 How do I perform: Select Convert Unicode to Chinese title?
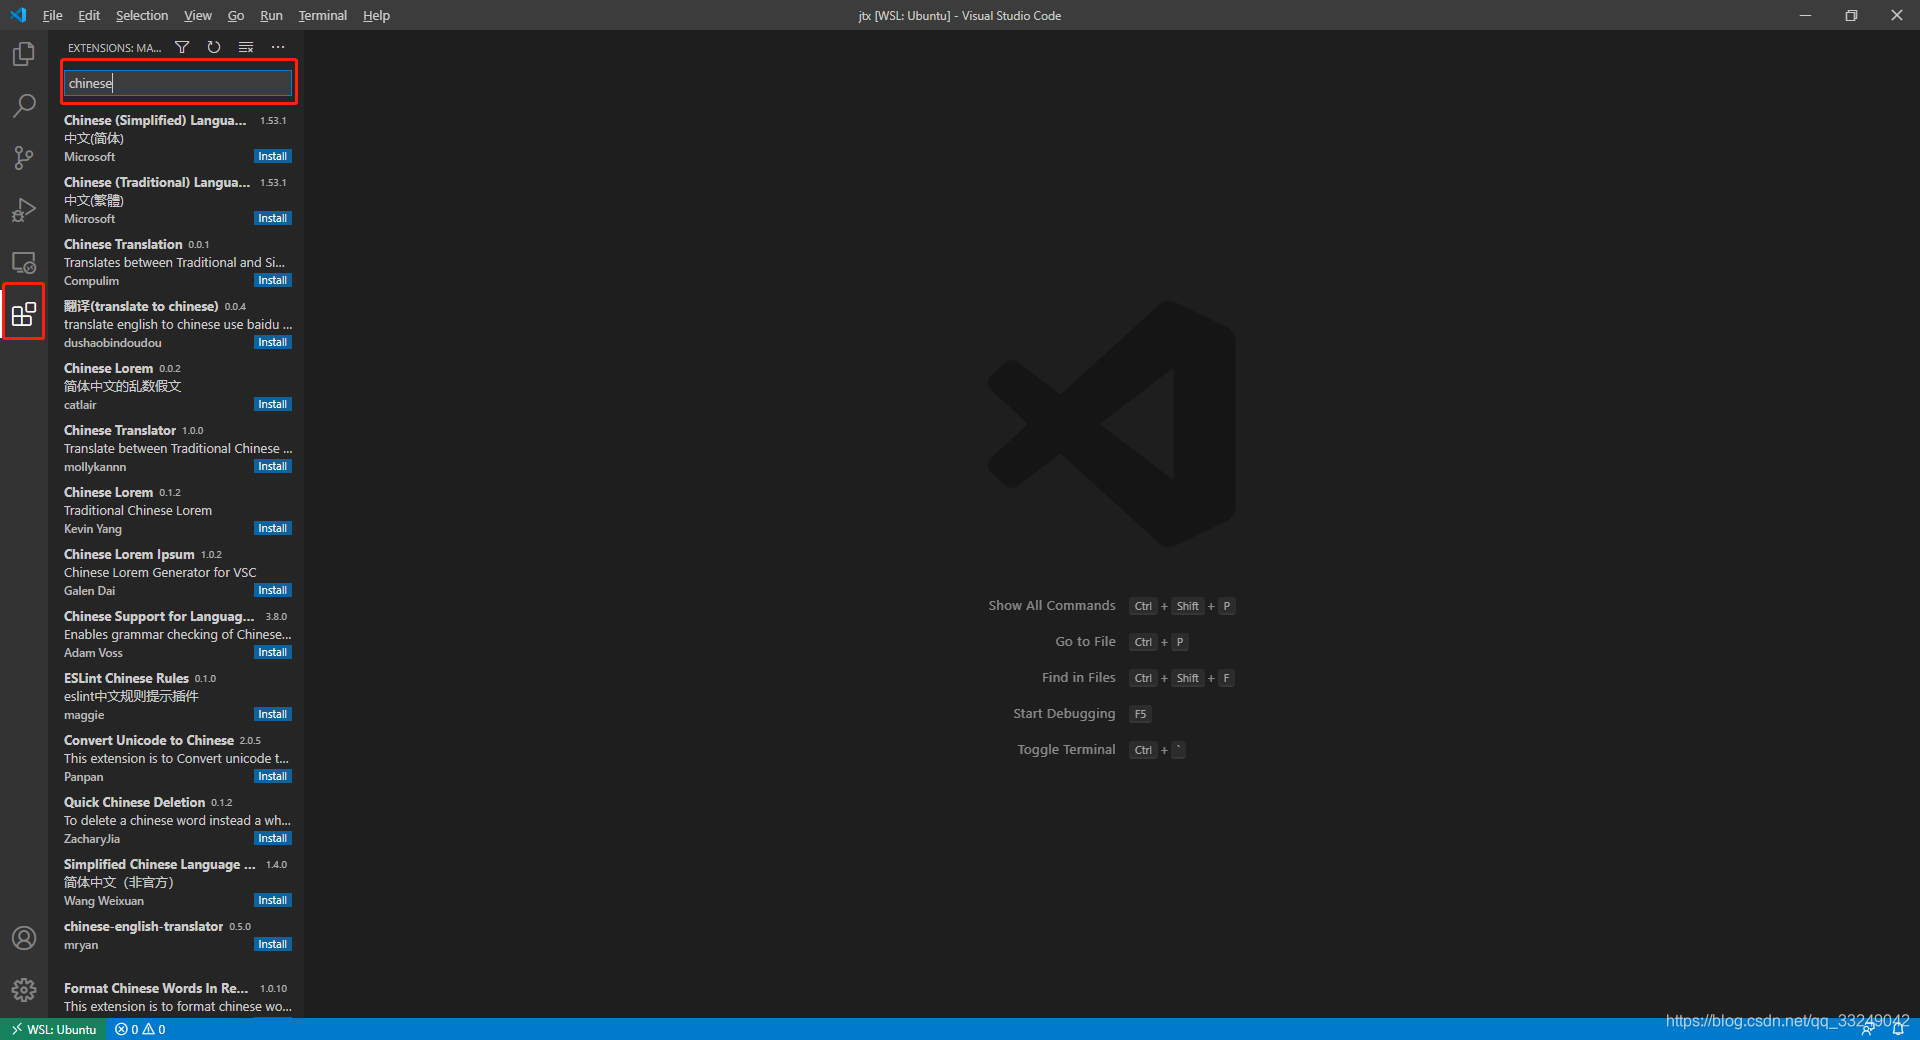pyautogui.click(x=149, y=740)
